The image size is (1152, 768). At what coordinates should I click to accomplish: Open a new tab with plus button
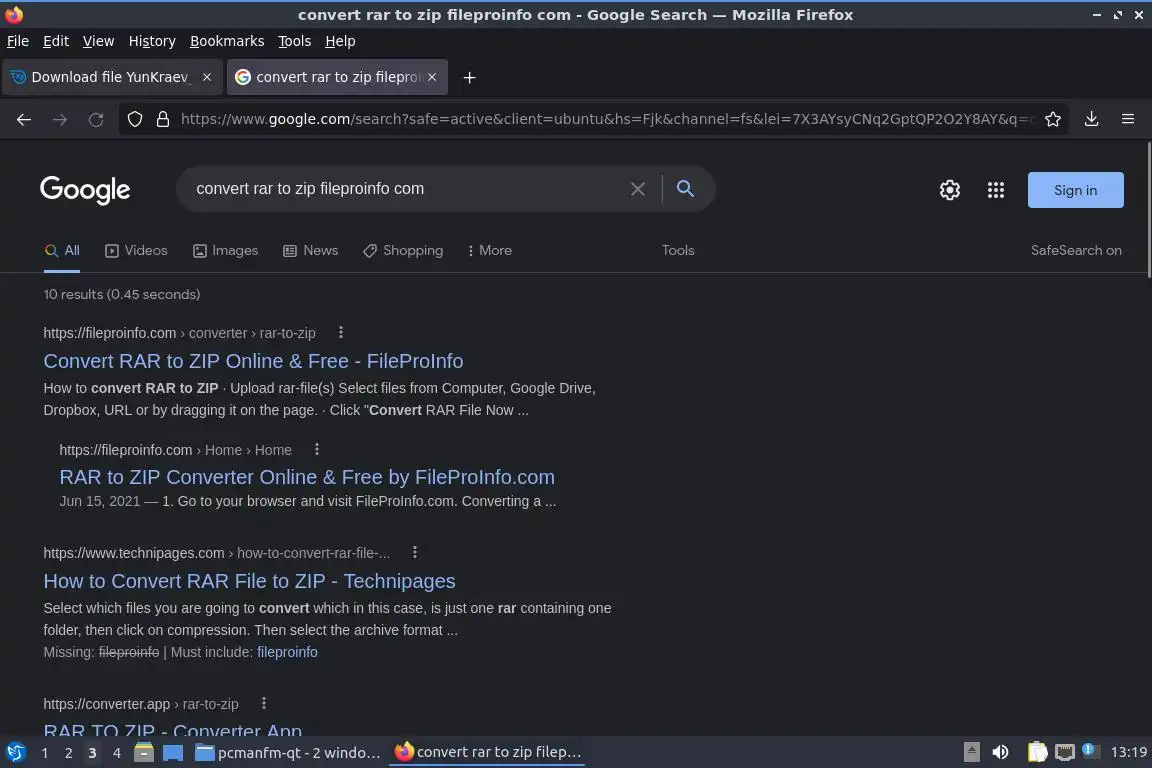click(x=469, y=77)
